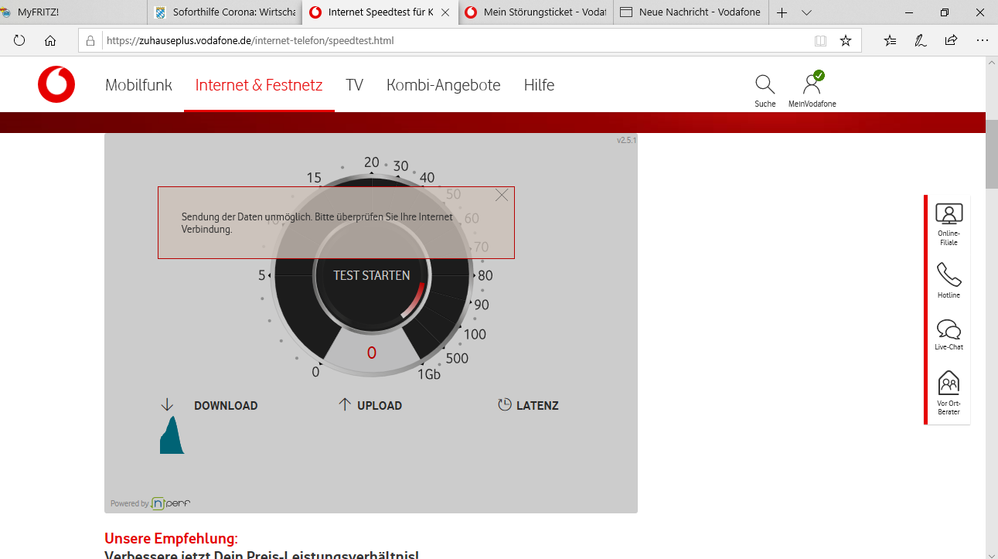998x559 pixels.
Task: Open the Hilfe menu
Action: click(x=538, y=85)
